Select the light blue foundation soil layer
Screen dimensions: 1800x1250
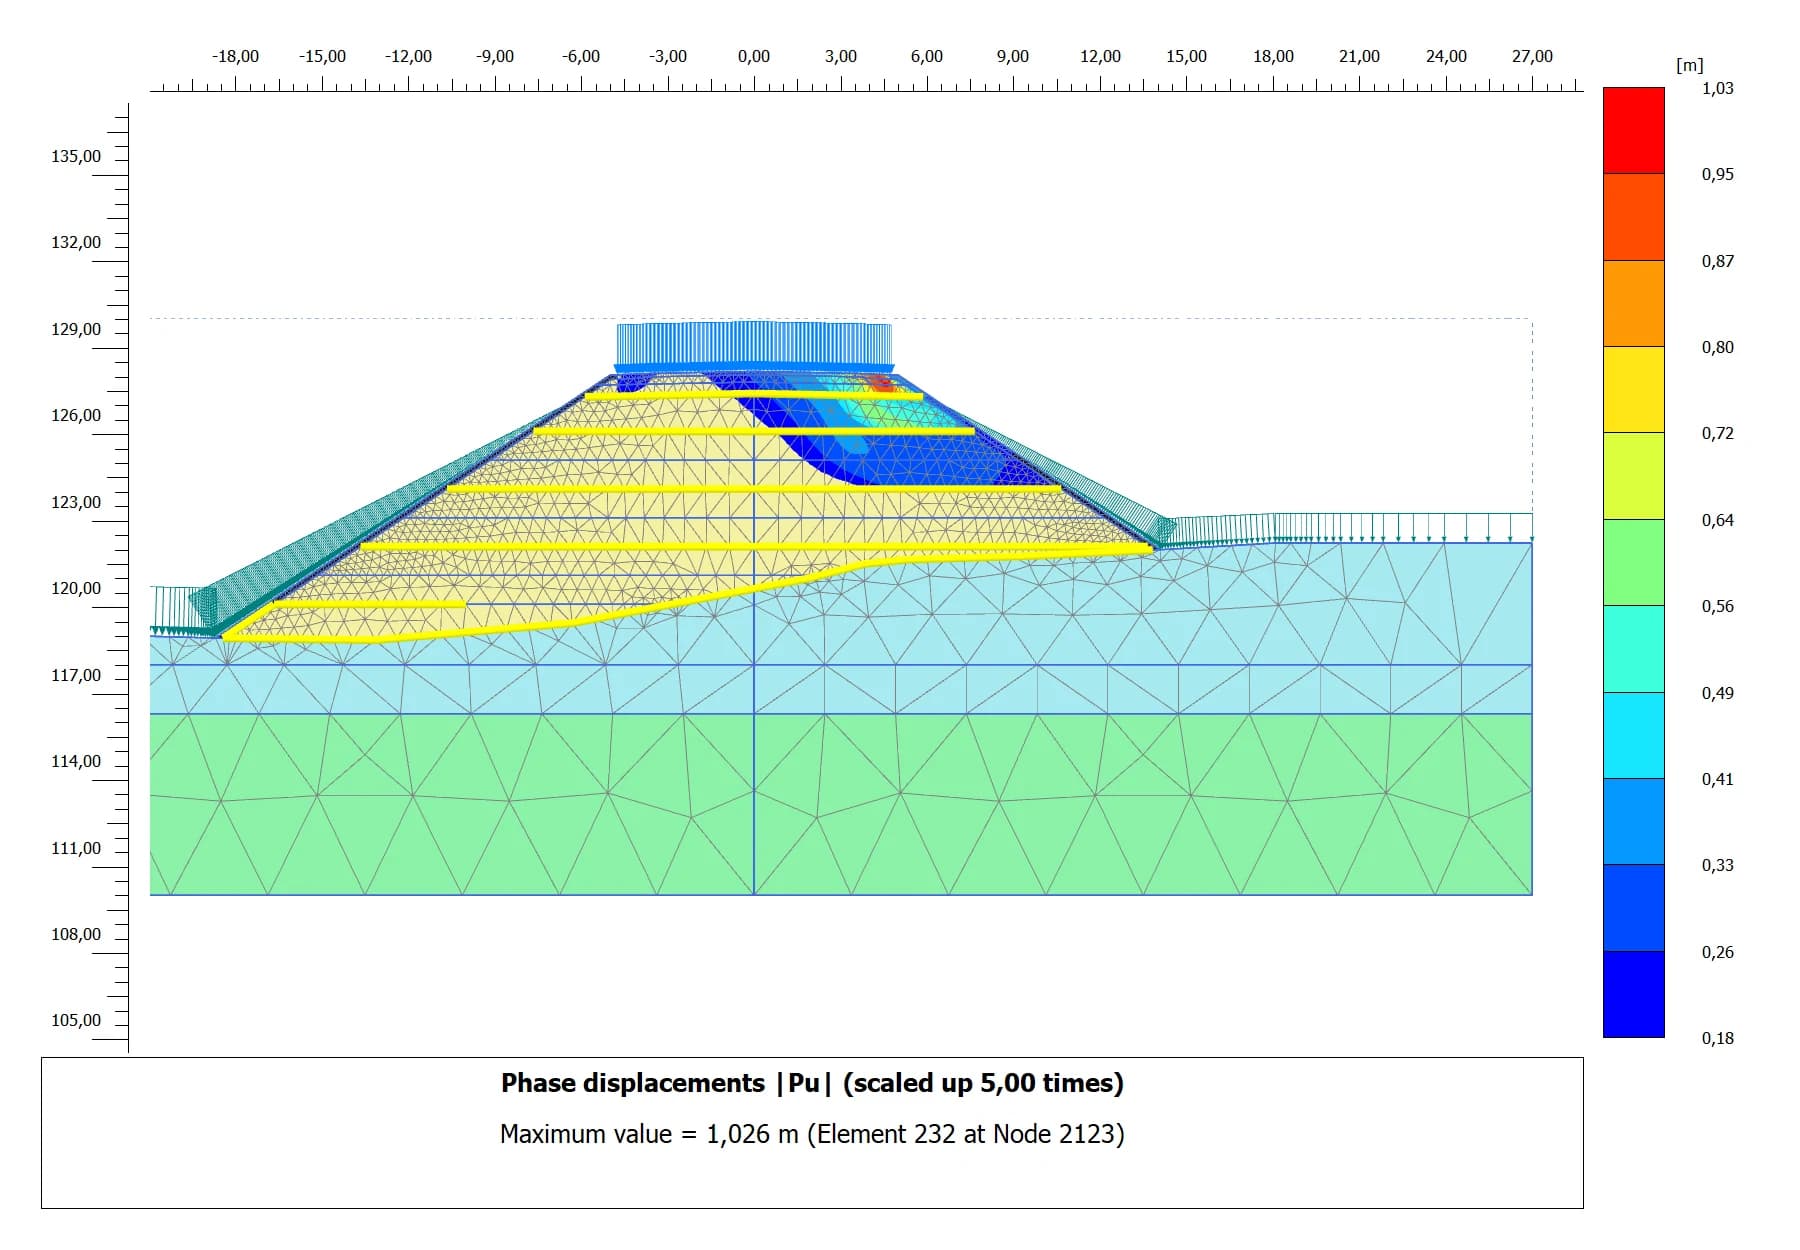pos(1300,620)
